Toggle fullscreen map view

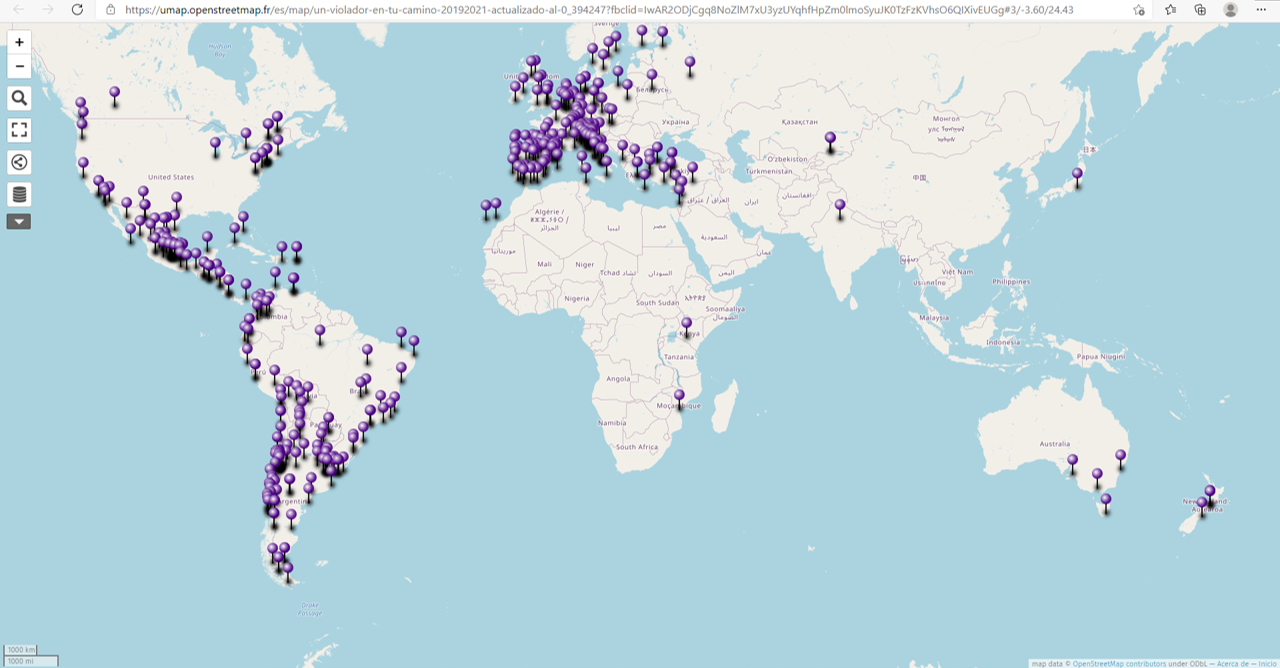(19, 130)
